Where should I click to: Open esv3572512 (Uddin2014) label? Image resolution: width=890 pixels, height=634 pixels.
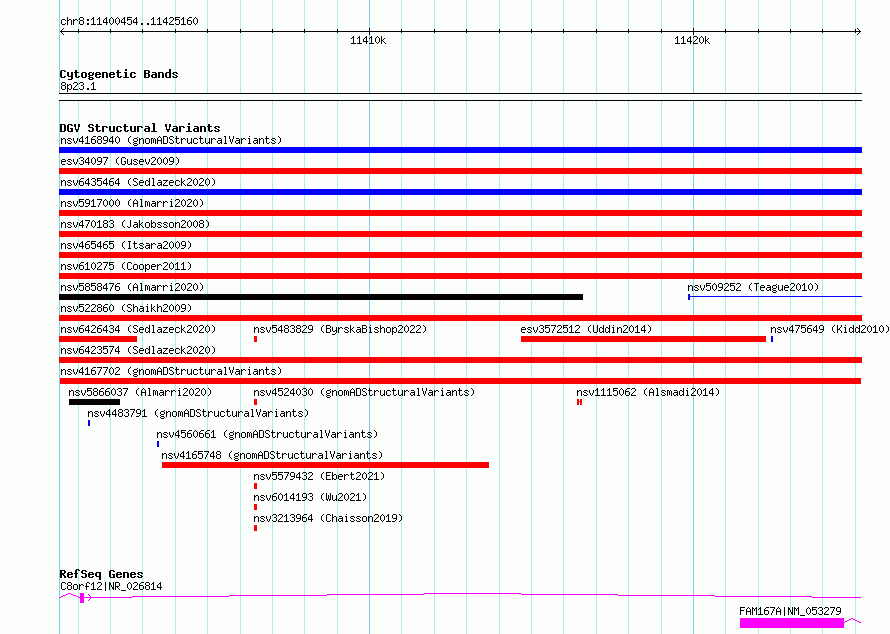pyautogui.click(x=586, y=329)
